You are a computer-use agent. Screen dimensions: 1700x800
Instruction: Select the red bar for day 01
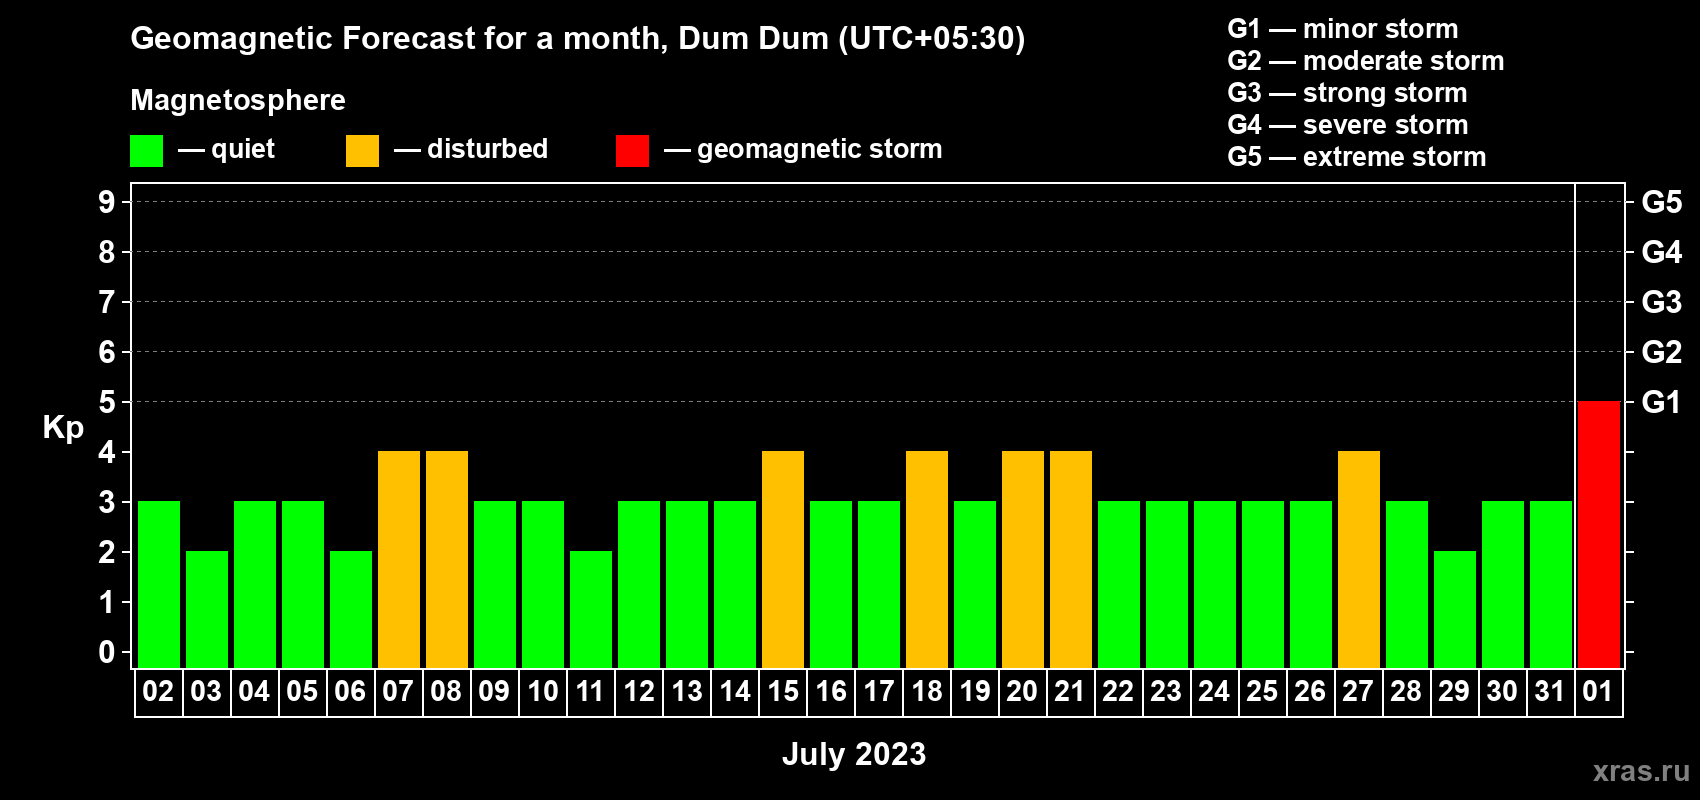click(1599, 534)
